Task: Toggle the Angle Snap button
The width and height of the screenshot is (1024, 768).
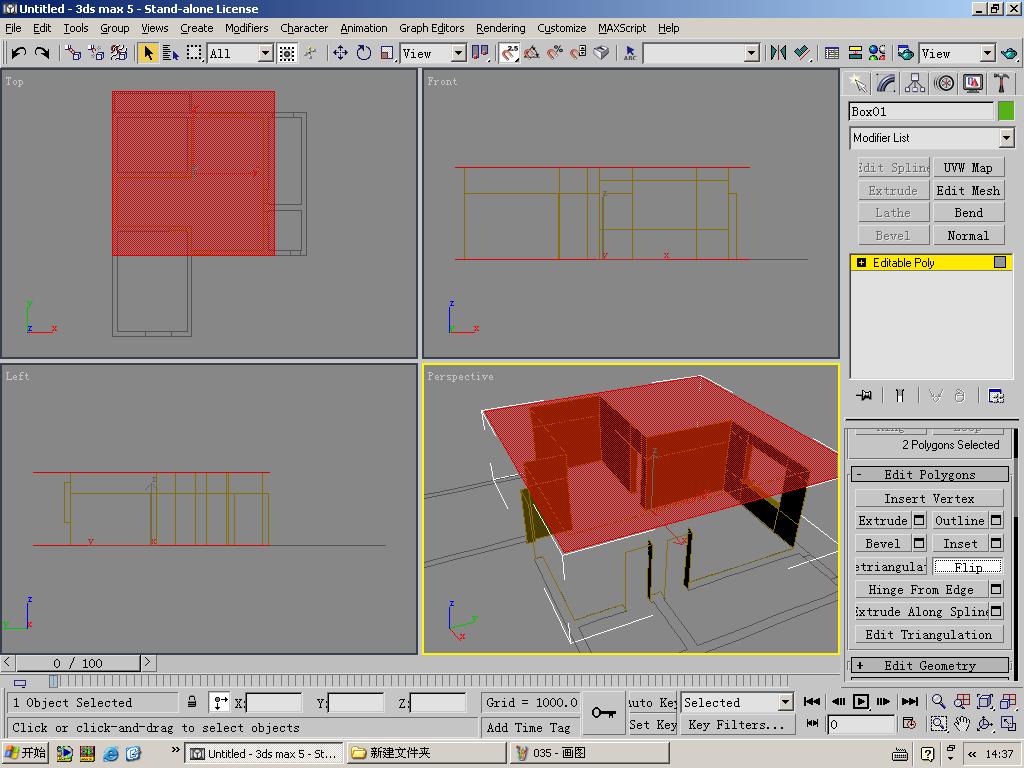Action: coord(532,53)
